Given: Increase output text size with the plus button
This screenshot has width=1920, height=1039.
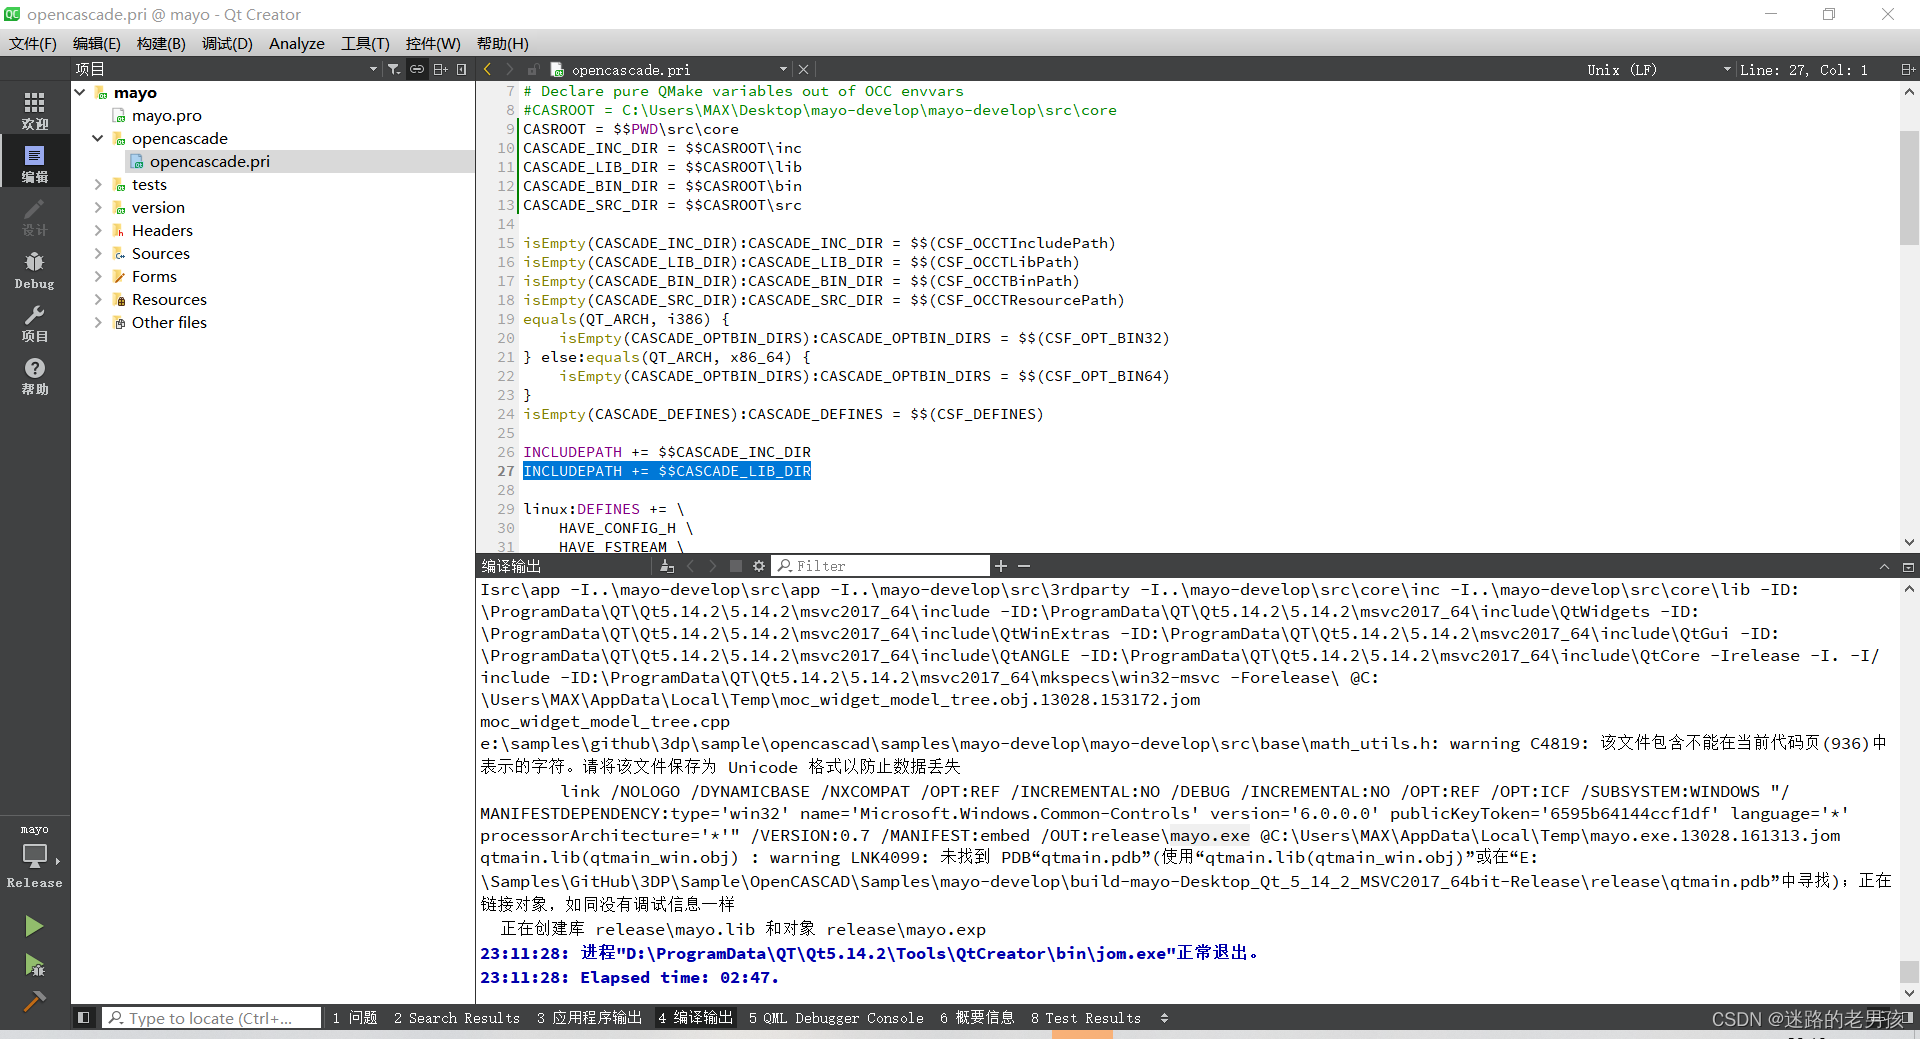Looking at the screenshot, I should click(1000, 565).
